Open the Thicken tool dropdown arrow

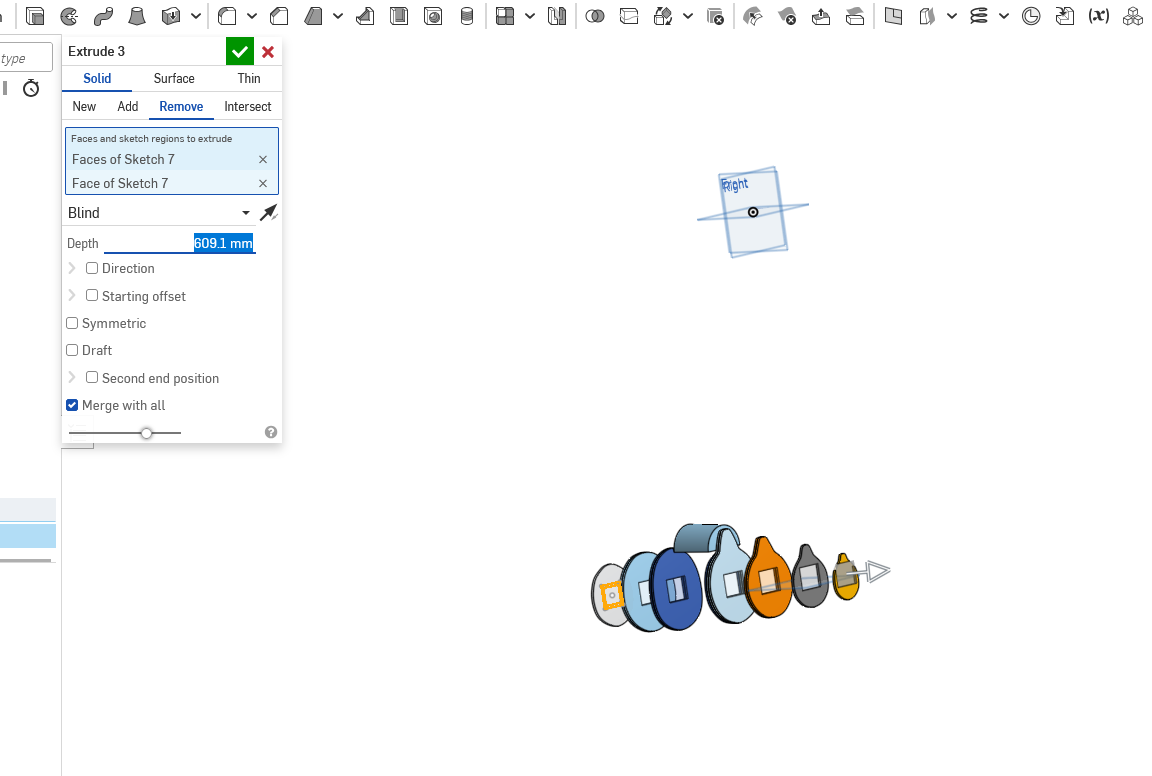(x=195, y=16)
